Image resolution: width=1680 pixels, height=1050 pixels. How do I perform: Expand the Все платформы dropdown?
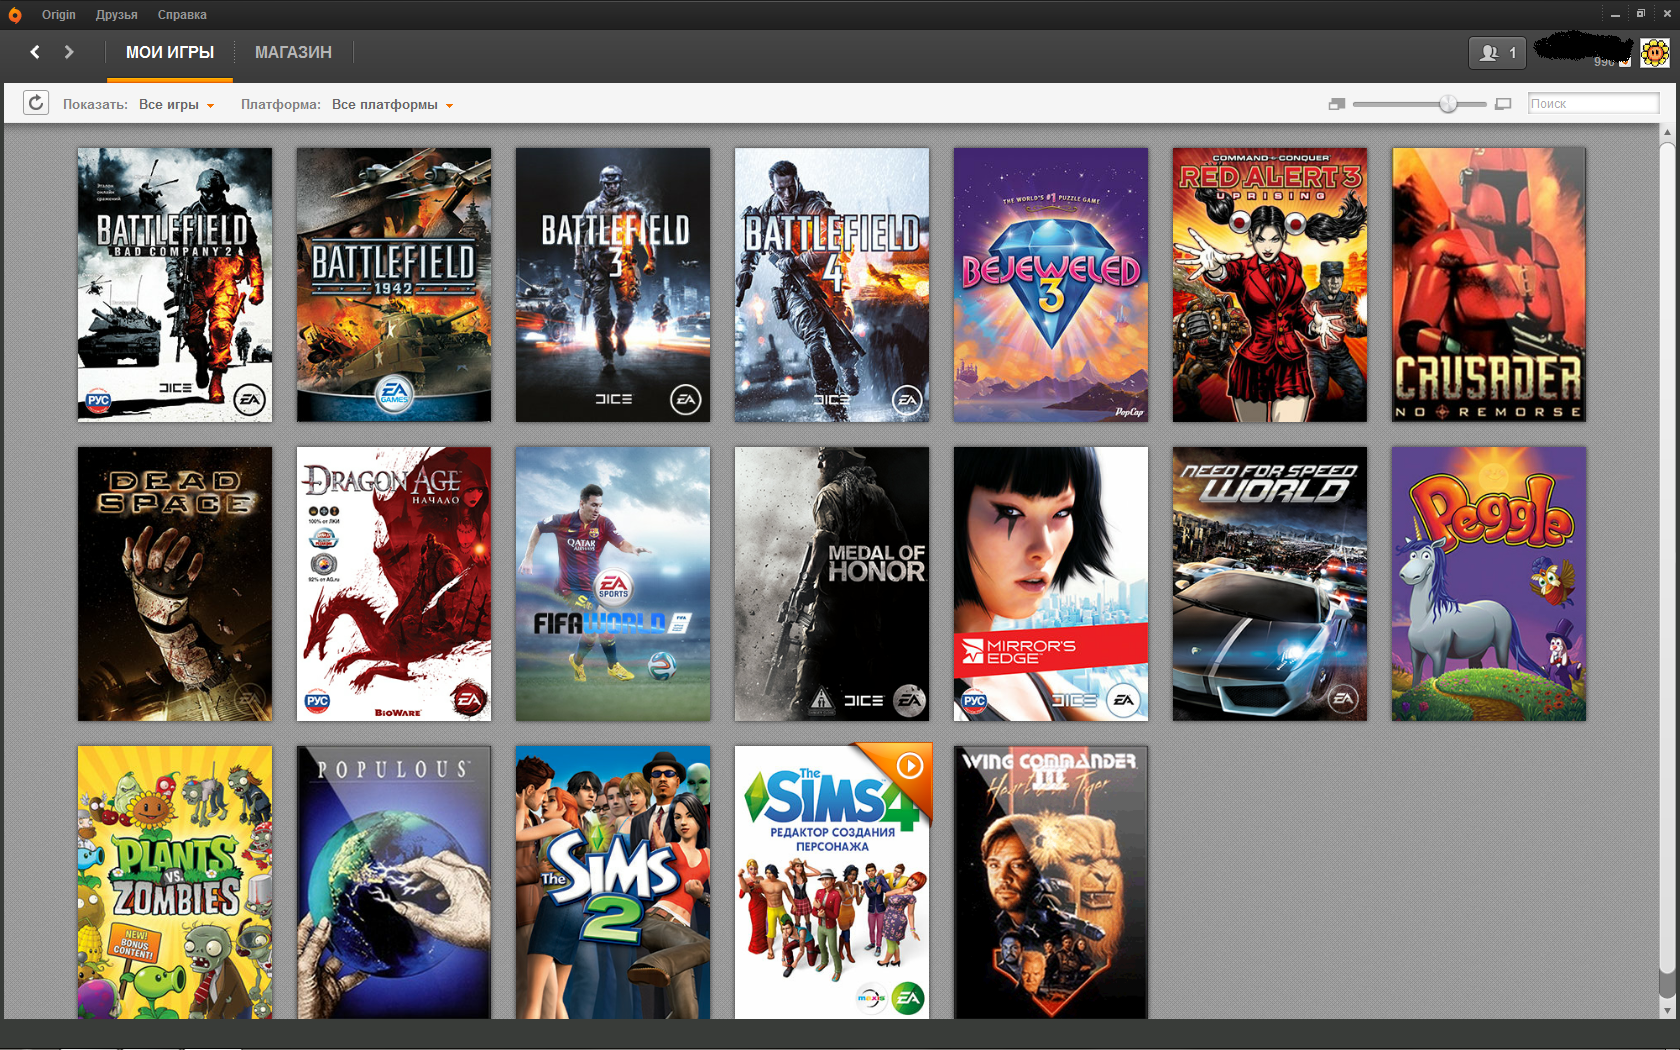pos(392,105)
